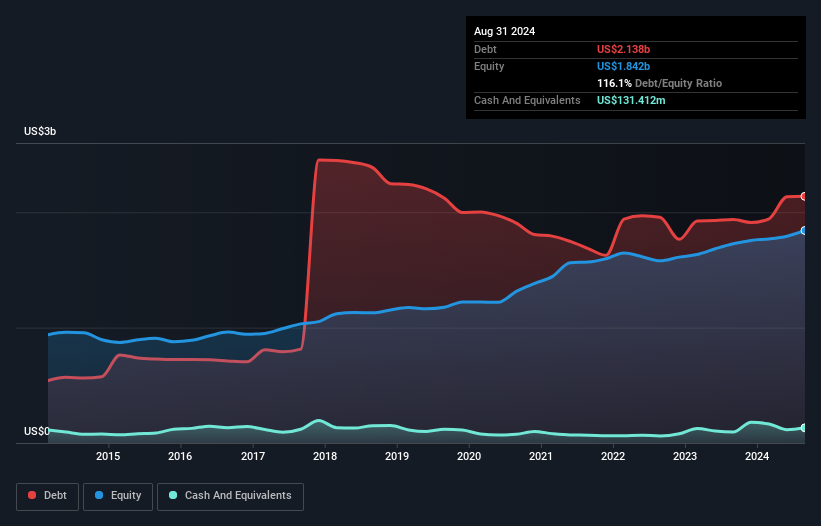Click the US$3b y-axis label
Image resolution: width=821 pixels, height=526 pixels.
[40, 131]
